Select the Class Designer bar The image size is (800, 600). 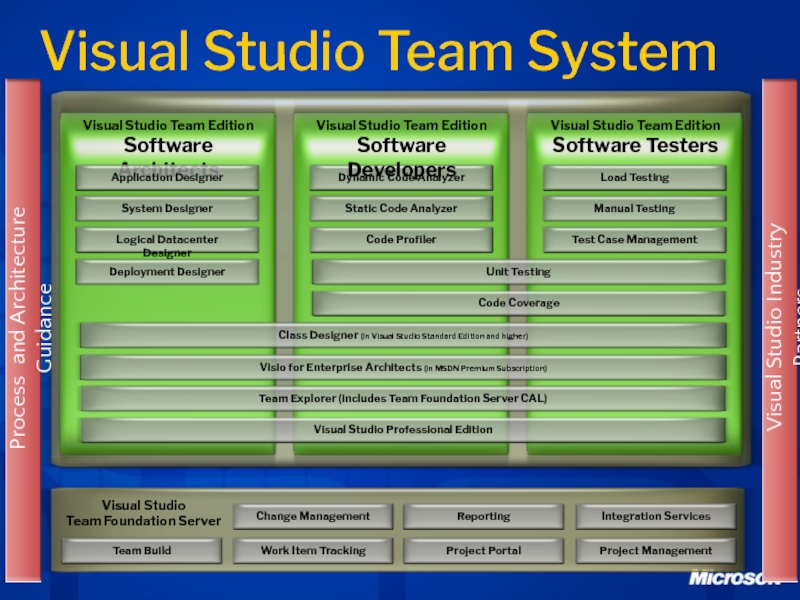point(402,335)
